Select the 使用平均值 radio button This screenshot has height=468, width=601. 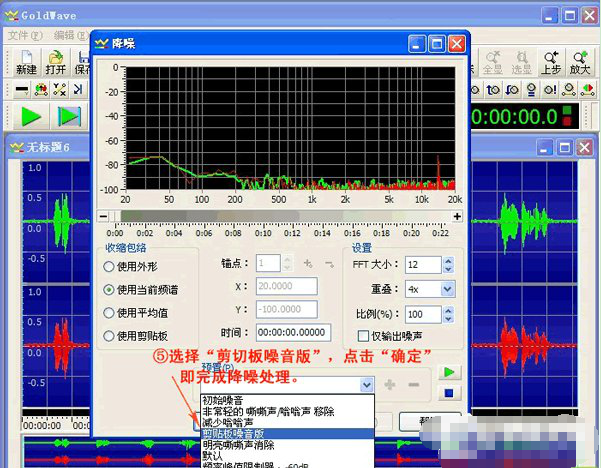109,313
